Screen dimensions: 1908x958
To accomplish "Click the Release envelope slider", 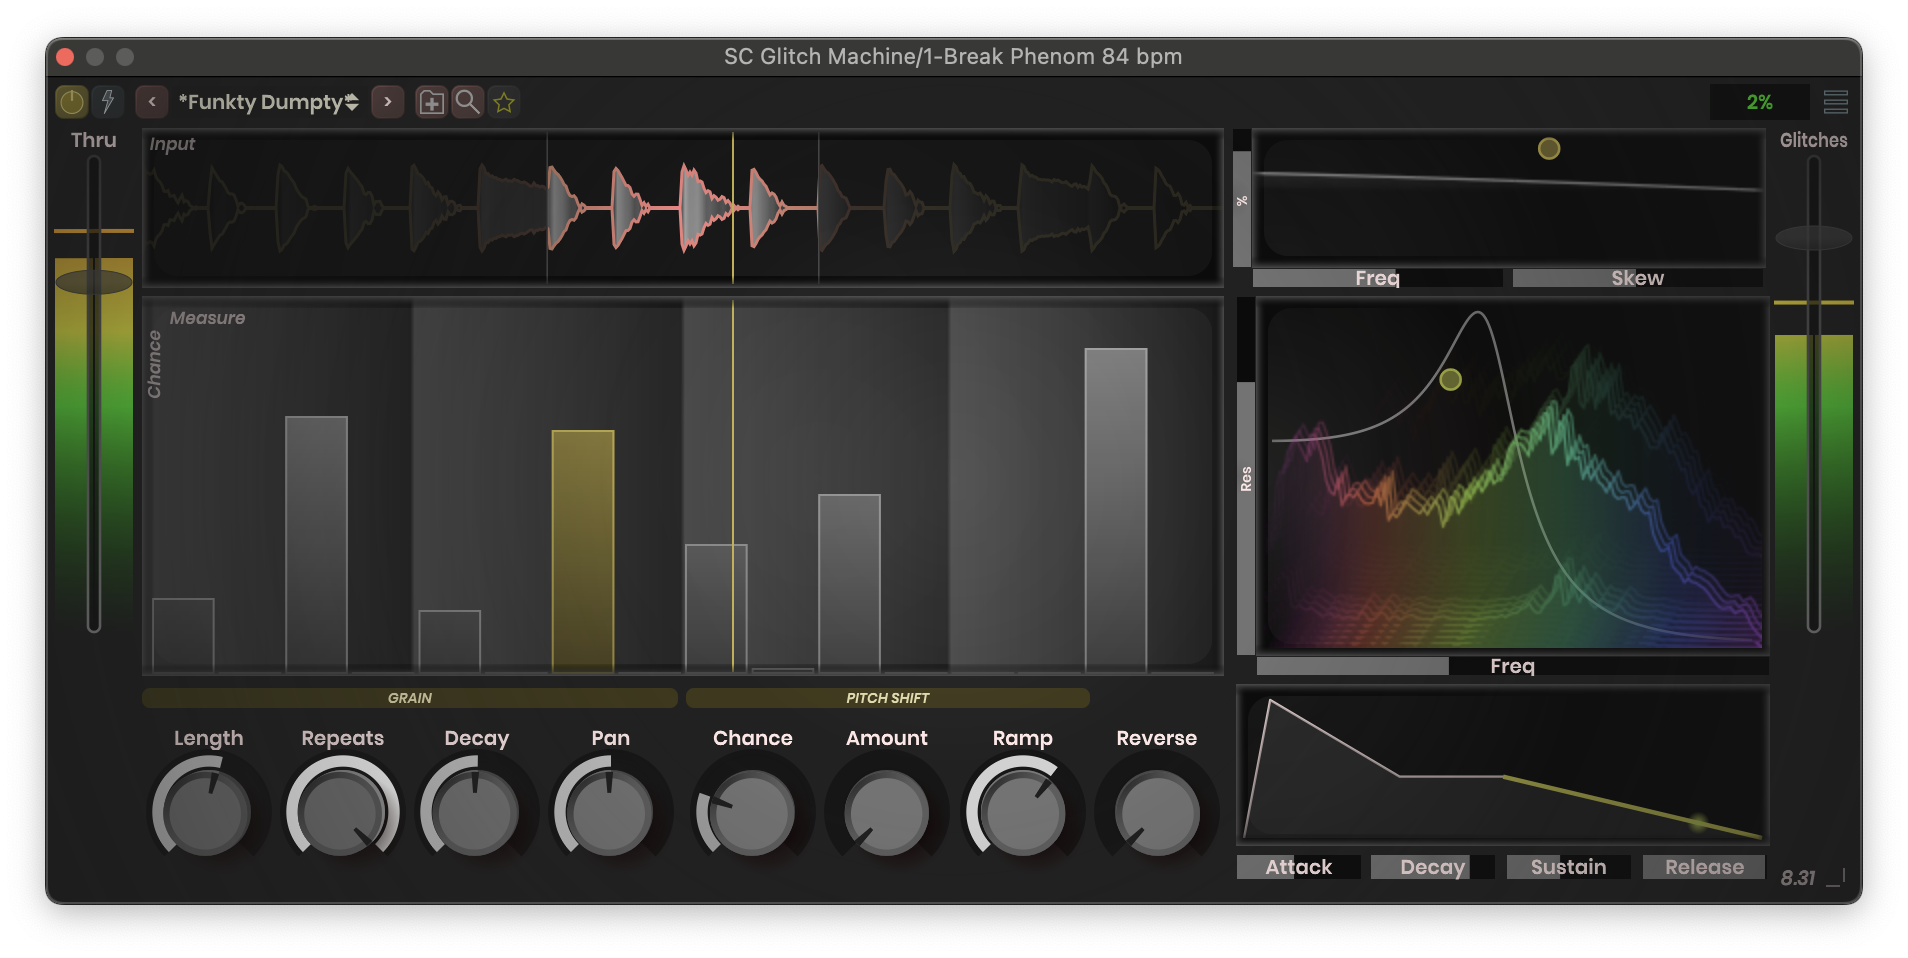I will 1703,867.
